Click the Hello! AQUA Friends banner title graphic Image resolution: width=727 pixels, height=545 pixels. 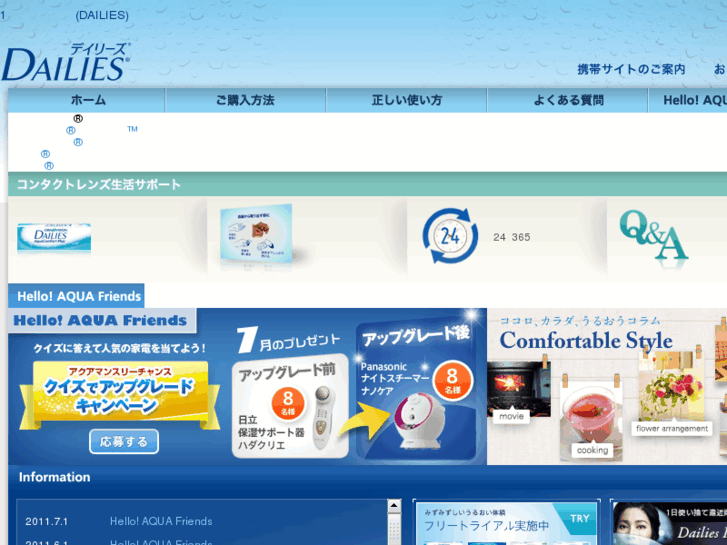100,321
